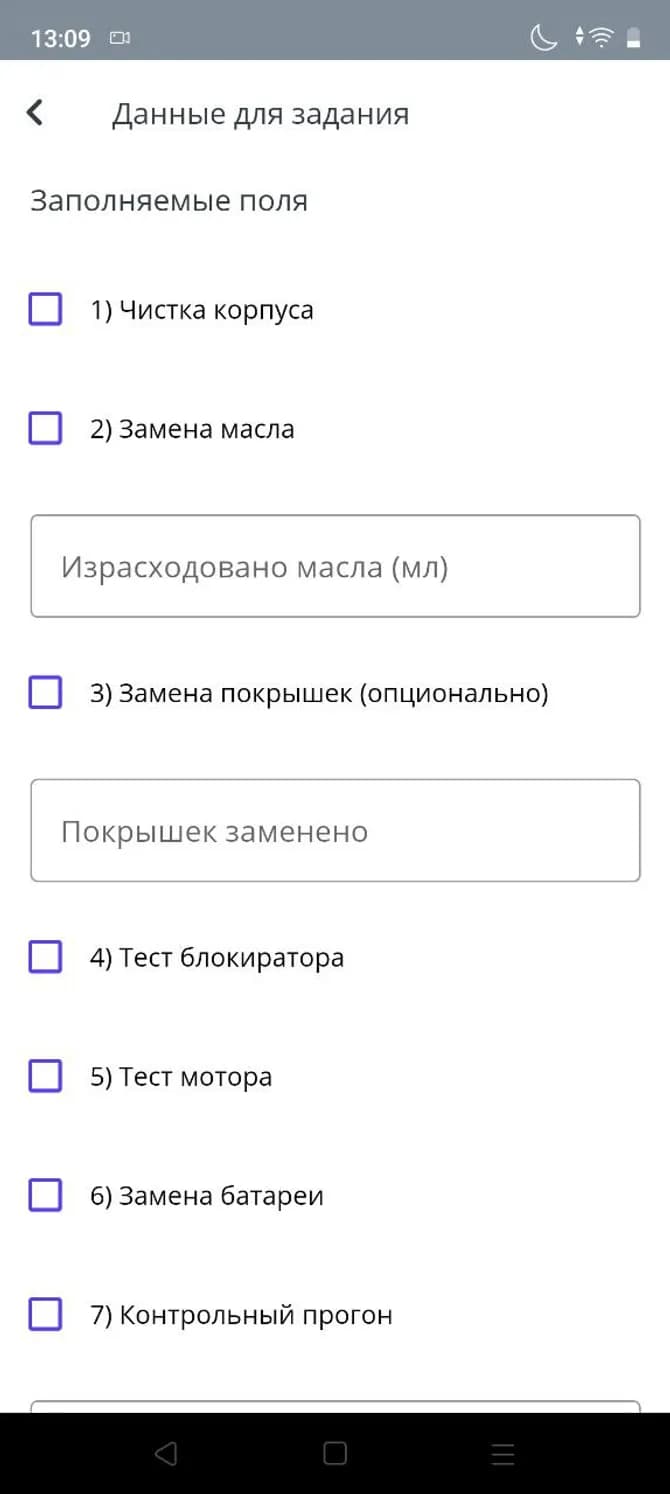Focus the 'Покрышек заменено' input field
The width and height of the screenshot is (670, 1494).
coord(335,830)
